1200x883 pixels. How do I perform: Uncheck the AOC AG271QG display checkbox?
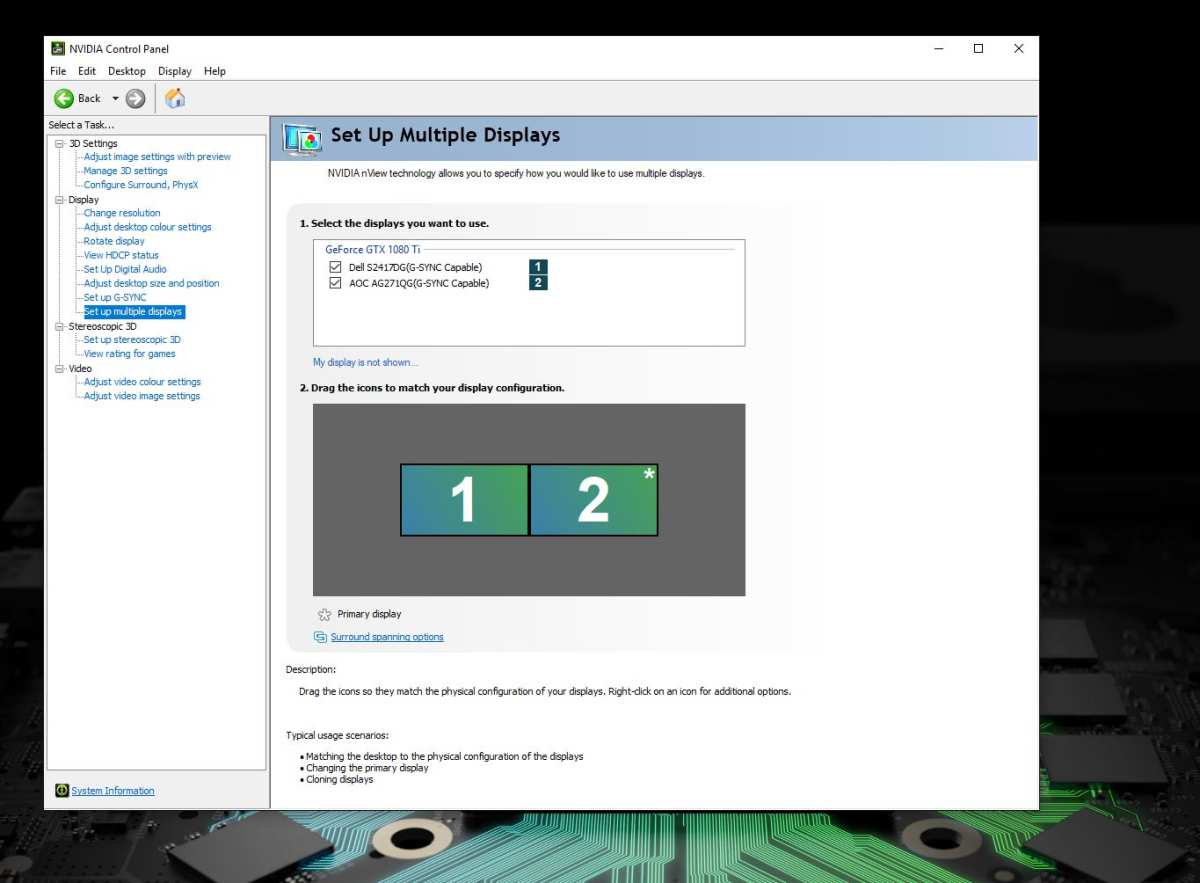[x=335, y=283]
